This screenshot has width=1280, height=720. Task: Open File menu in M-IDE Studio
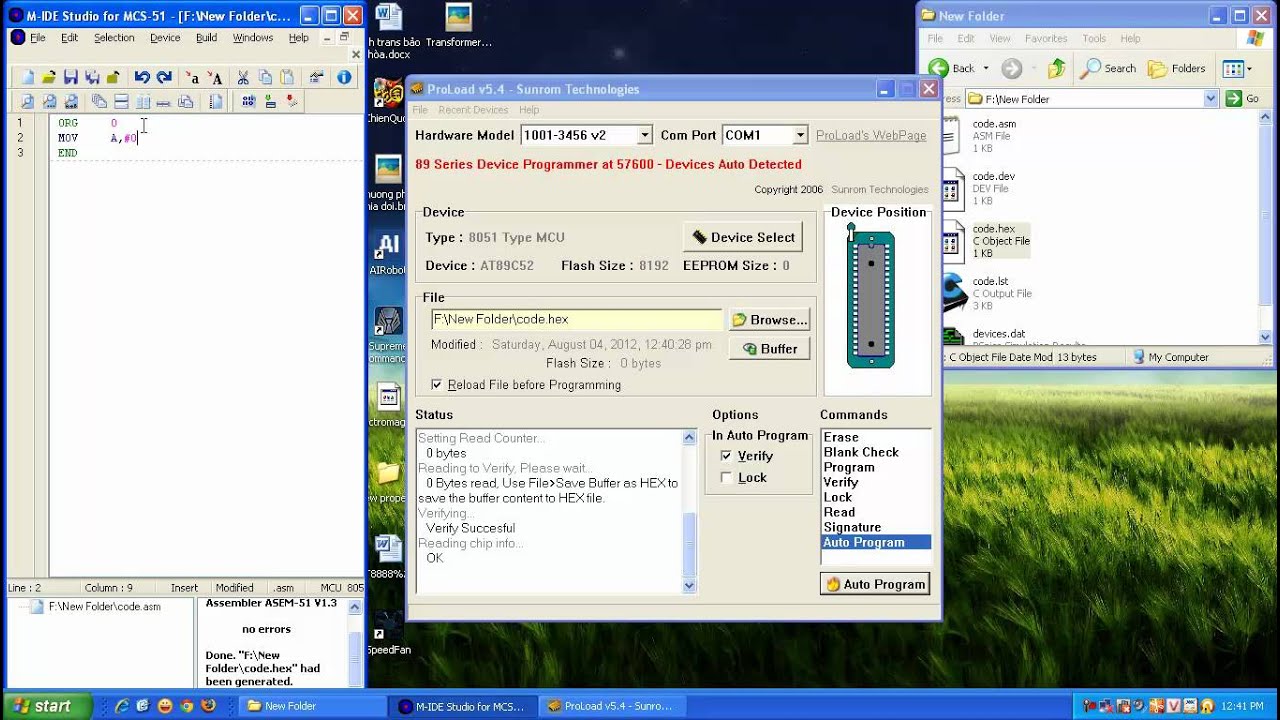coord(38,38)
